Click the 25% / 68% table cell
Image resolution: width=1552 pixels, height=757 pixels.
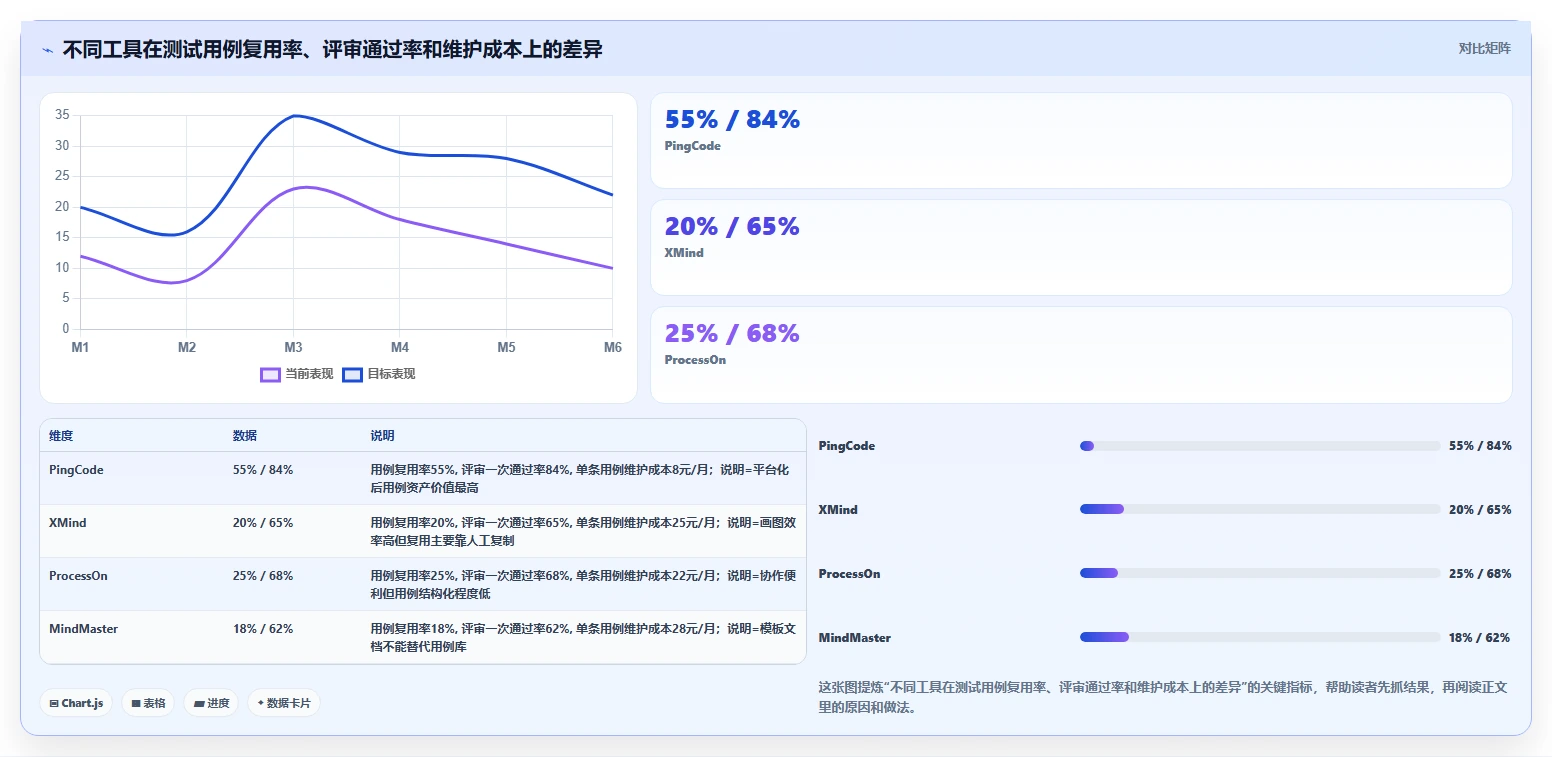(263, 576)
